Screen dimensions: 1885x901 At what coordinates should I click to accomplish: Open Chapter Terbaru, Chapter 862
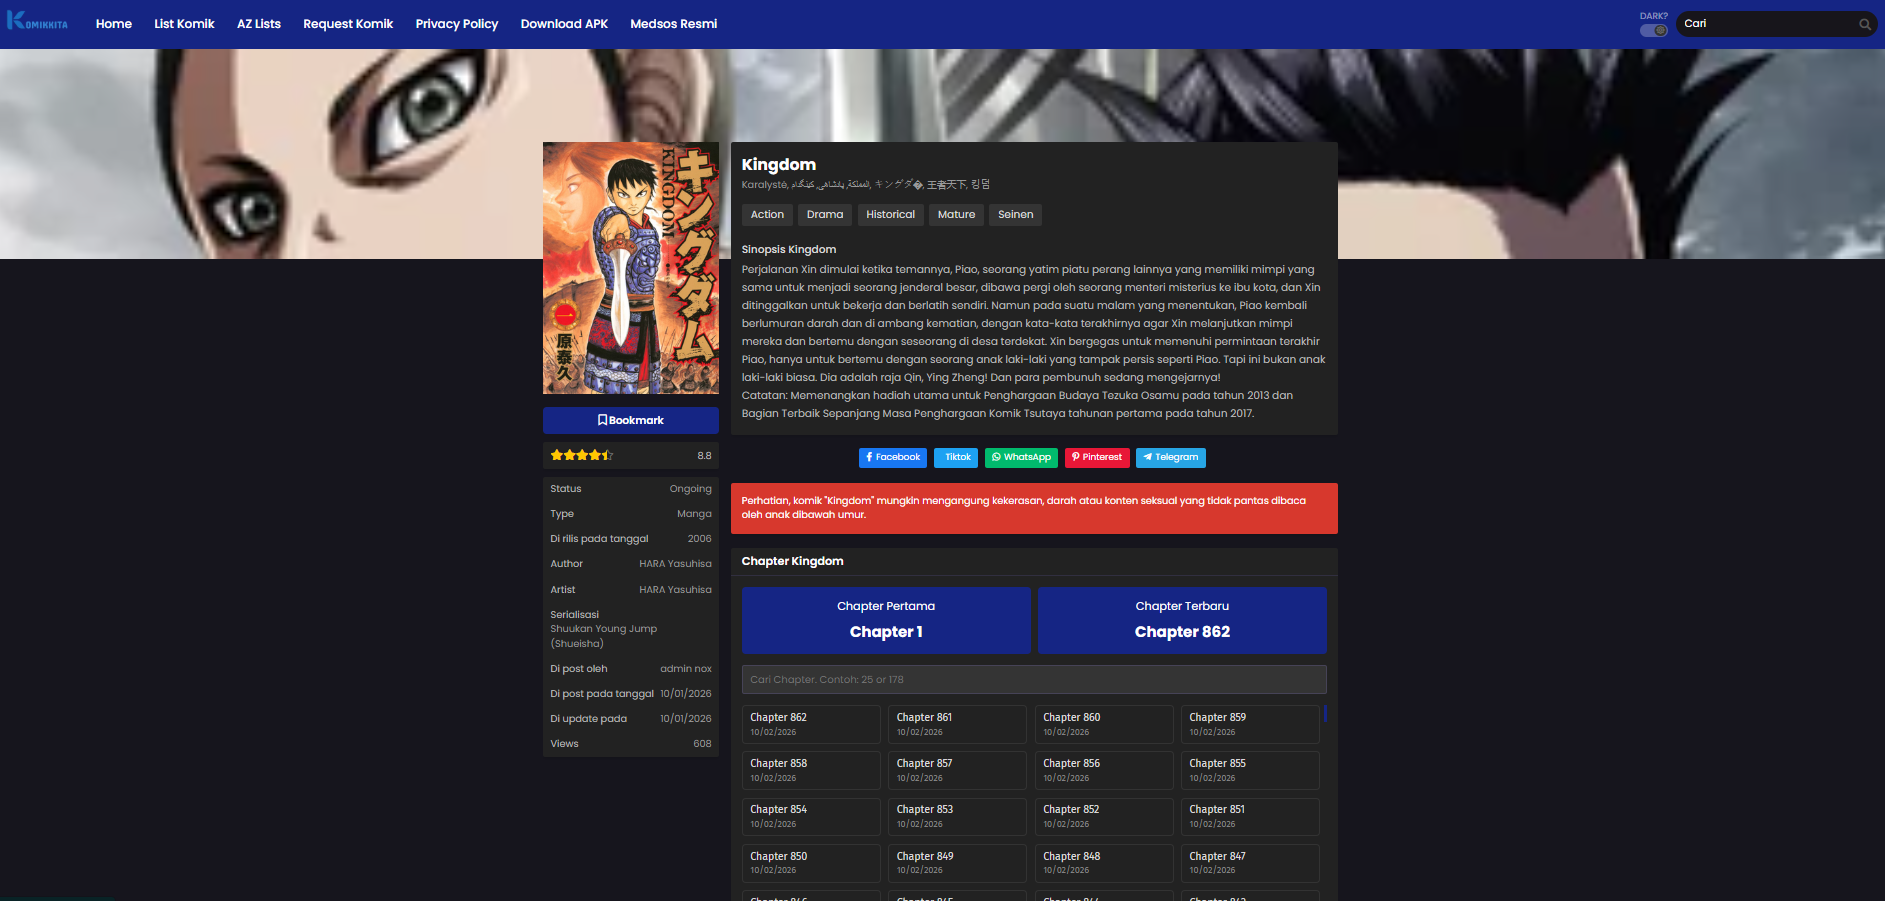[1182, 620]
